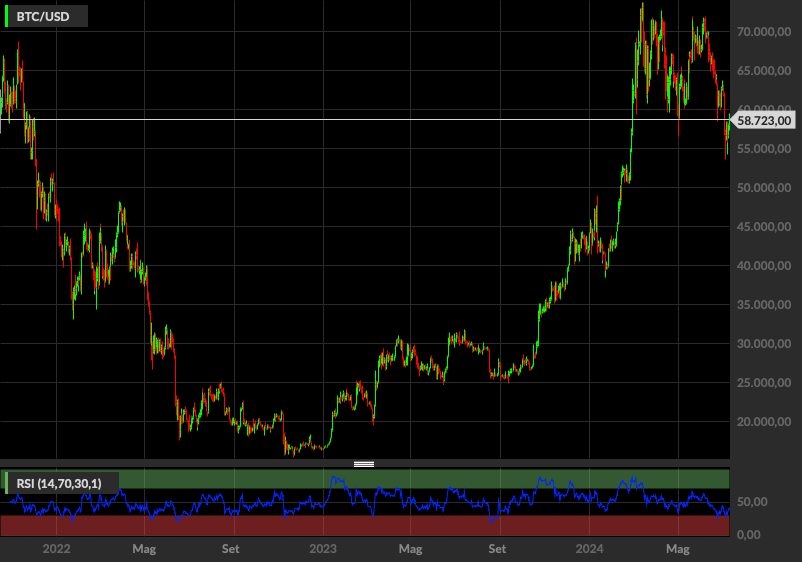
Task: Click the Set label after 2022
Action: point(231,549)
